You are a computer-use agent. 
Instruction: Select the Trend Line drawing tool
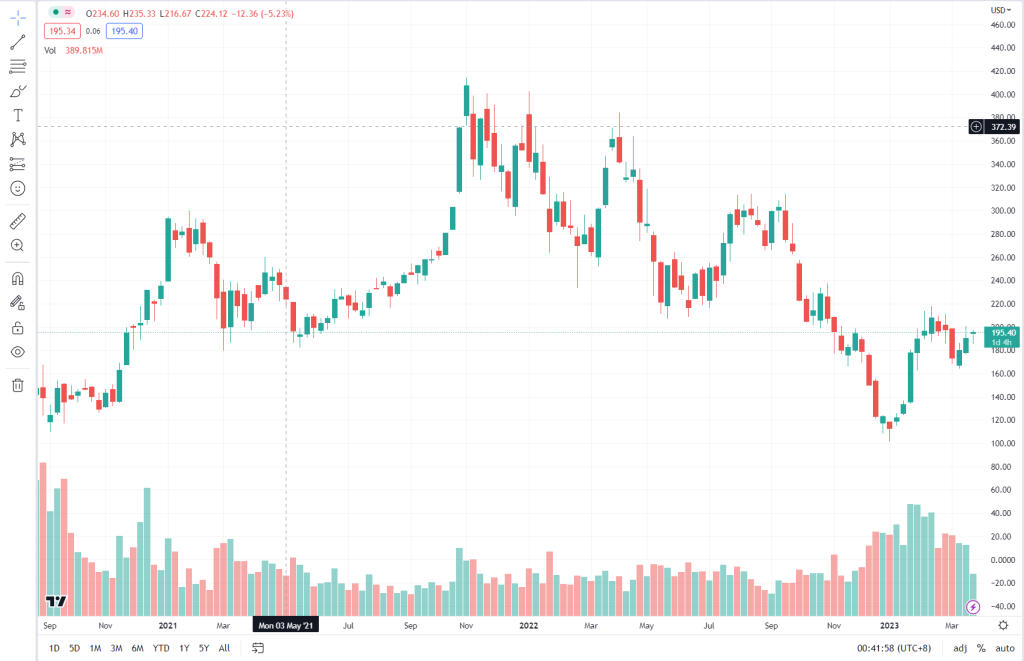(x=16, y=42)
